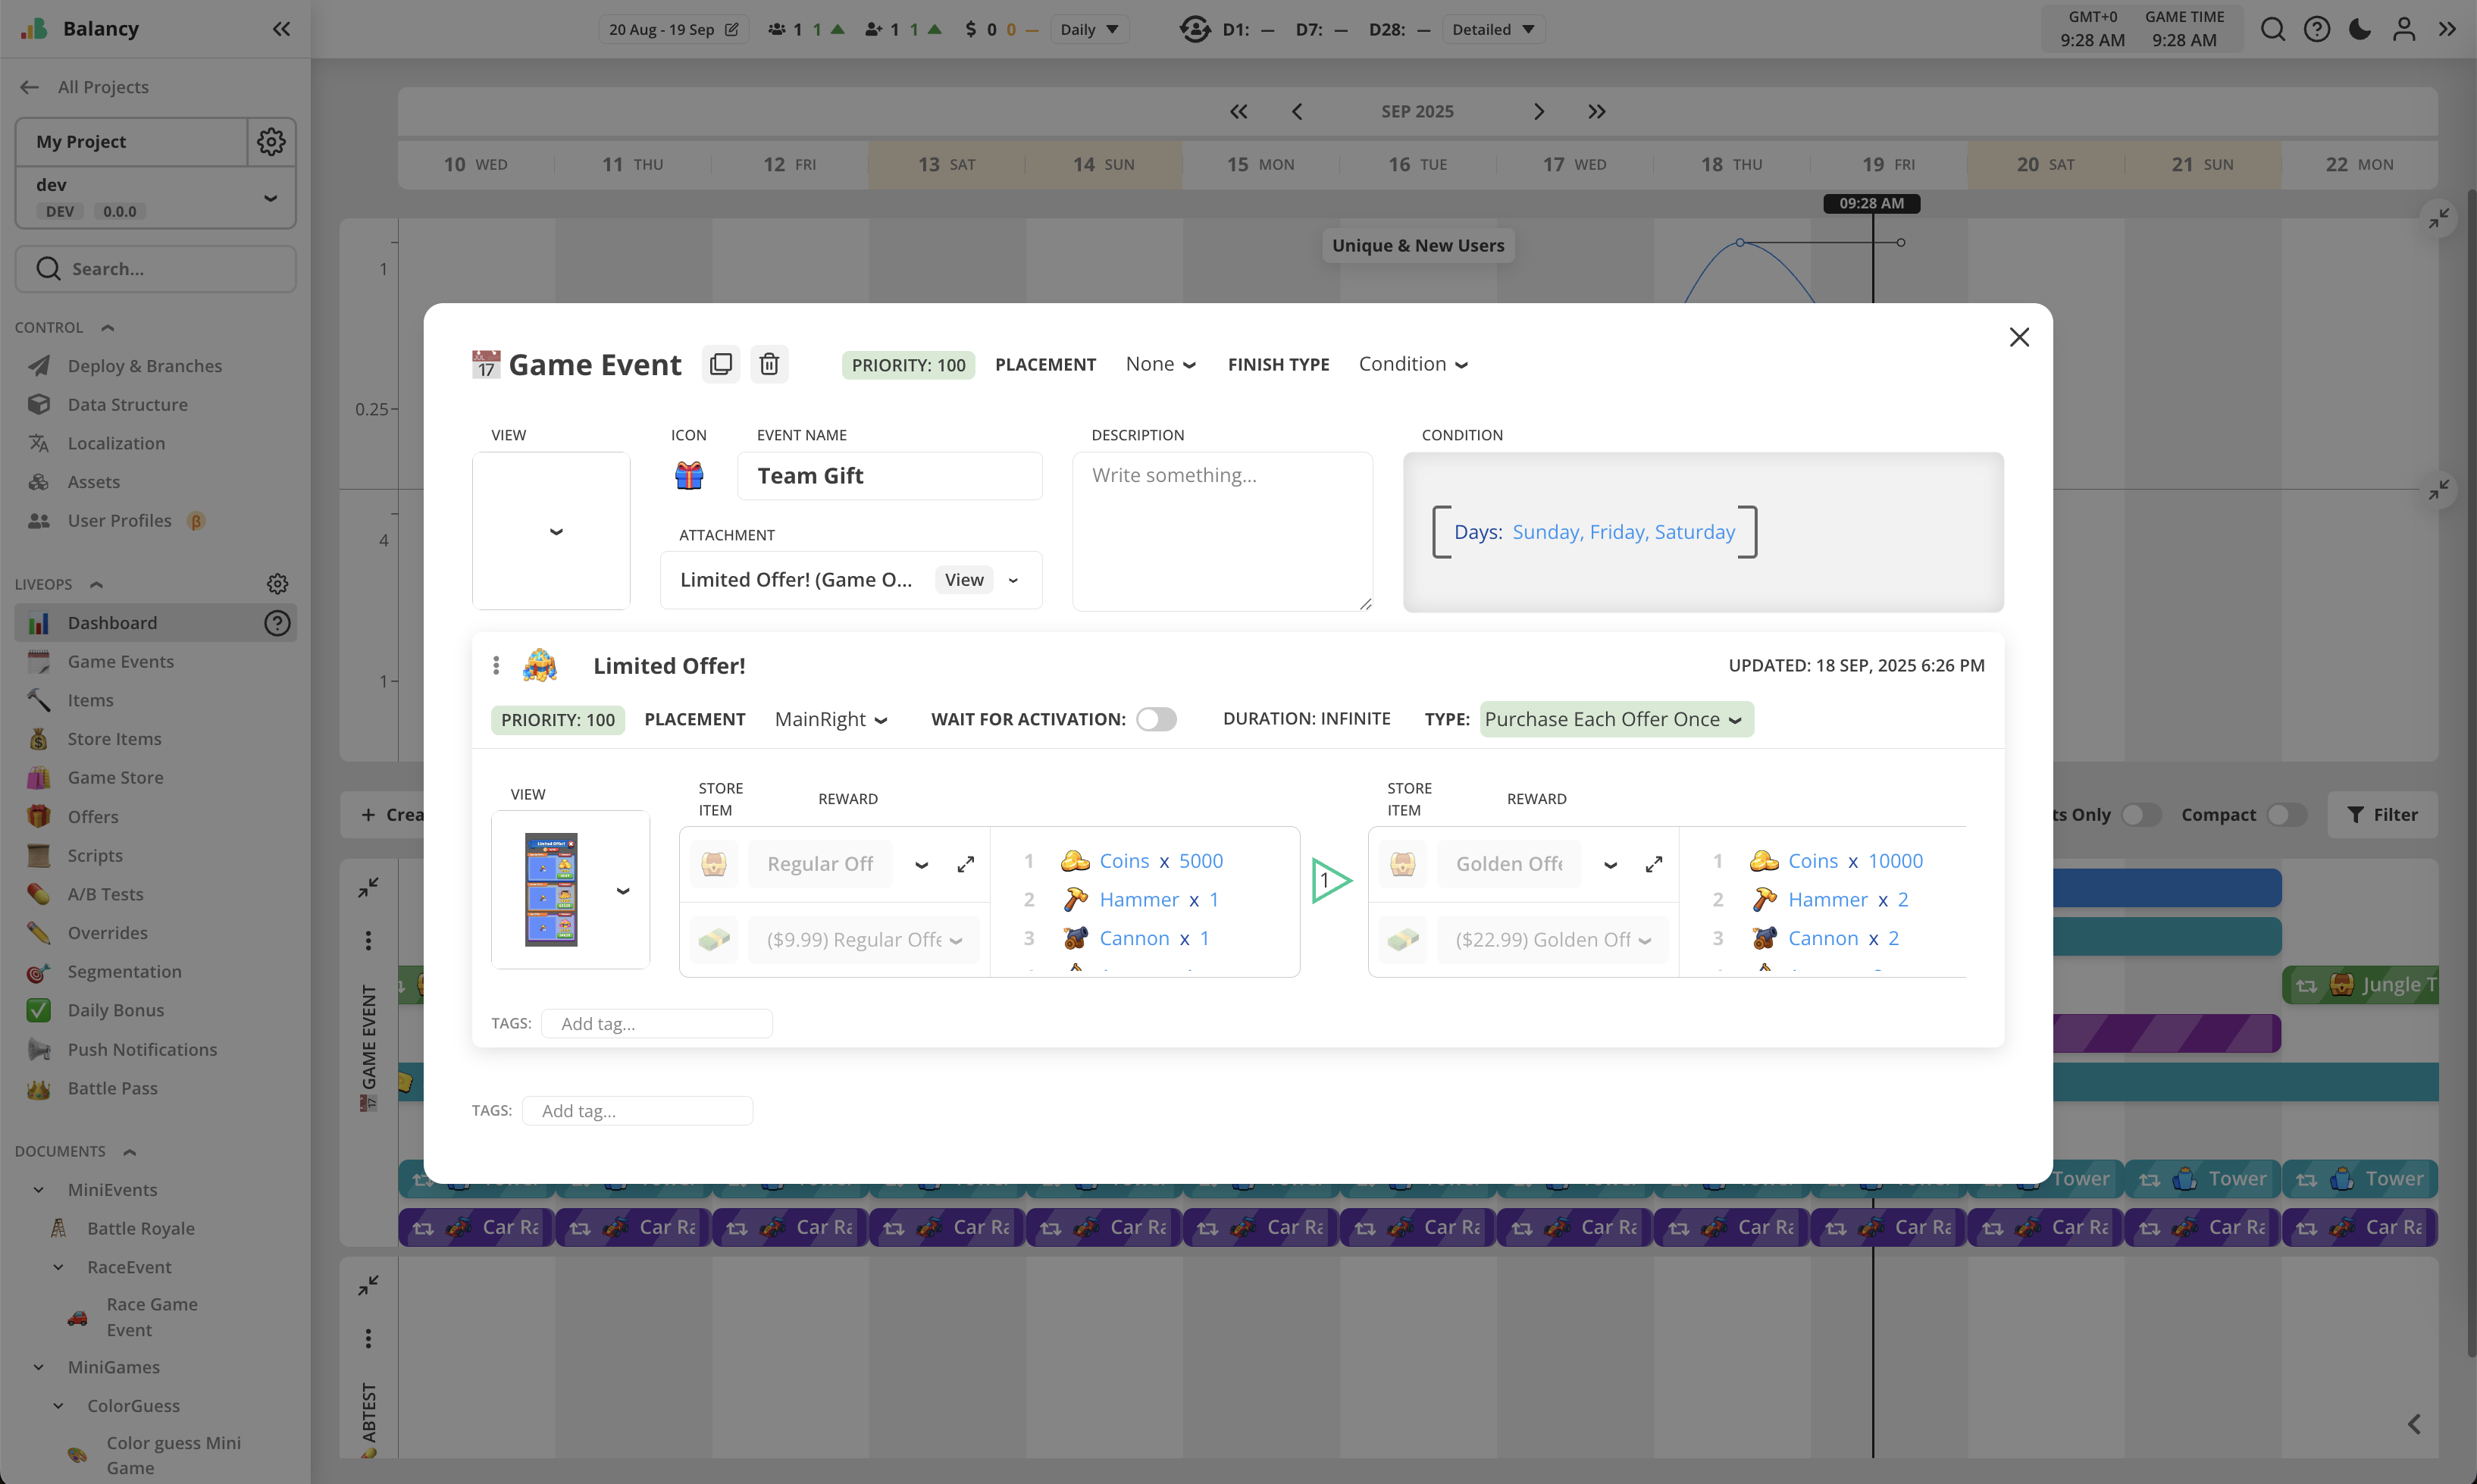Open Game Events in sidebar
2477x1484 pixels.
(x=120, y=661)
